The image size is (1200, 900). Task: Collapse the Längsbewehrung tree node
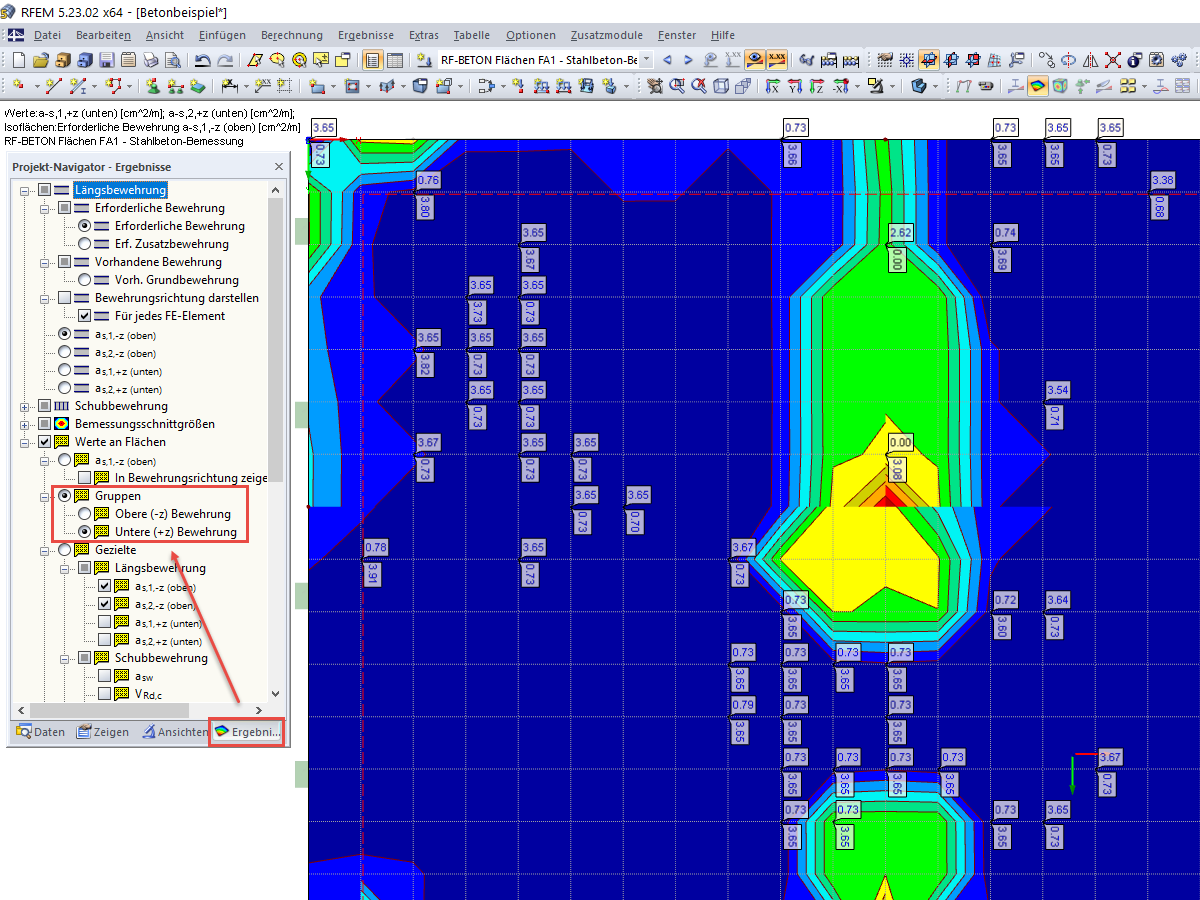pos(25,190)
